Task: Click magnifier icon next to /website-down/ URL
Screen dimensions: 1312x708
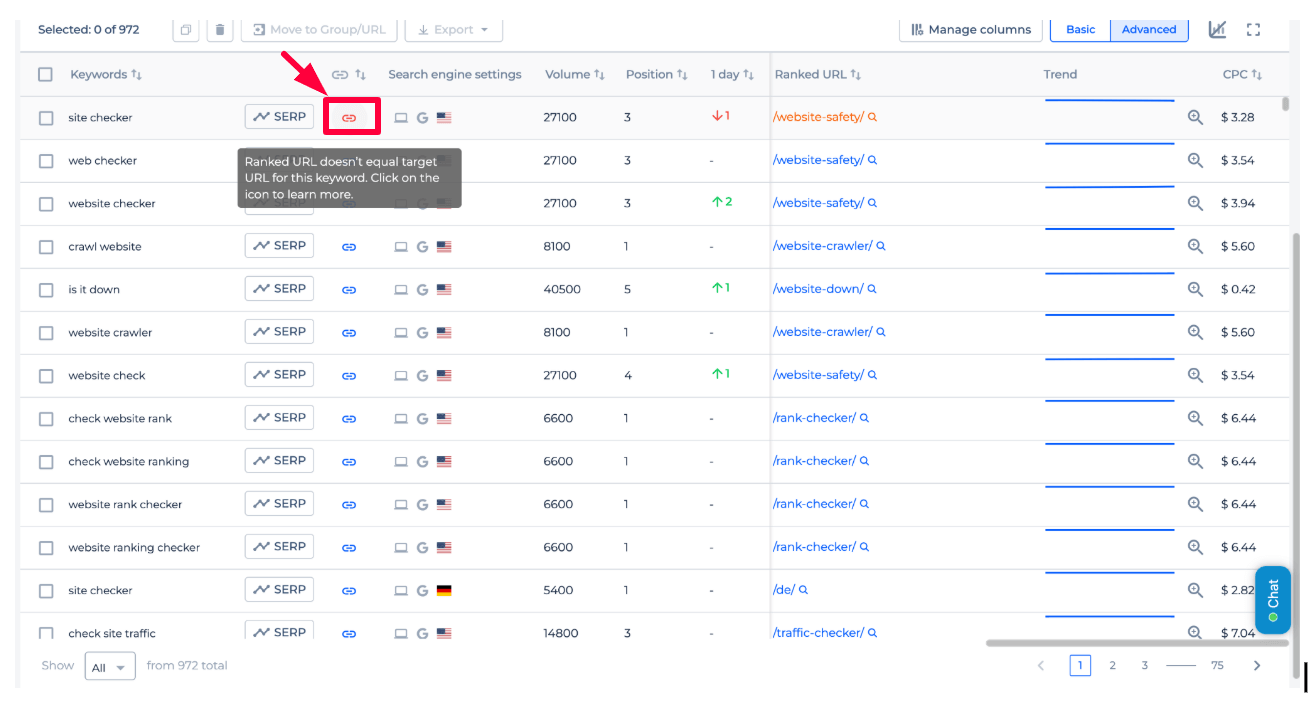Action: [872, 289]
